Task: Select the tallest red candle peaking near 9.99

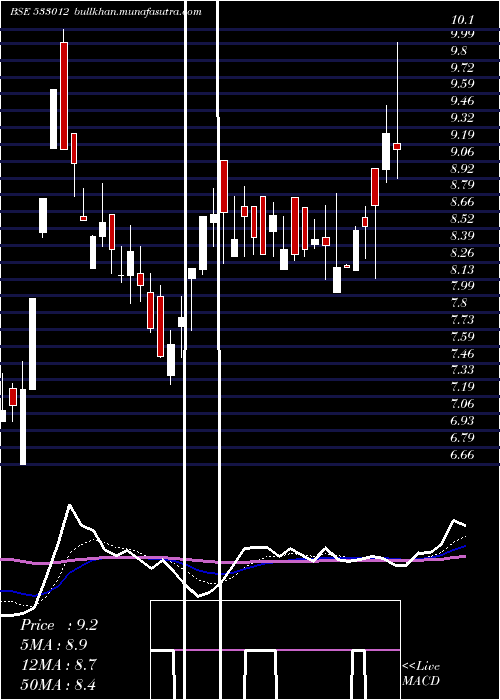Action: [x=64, y=96]
